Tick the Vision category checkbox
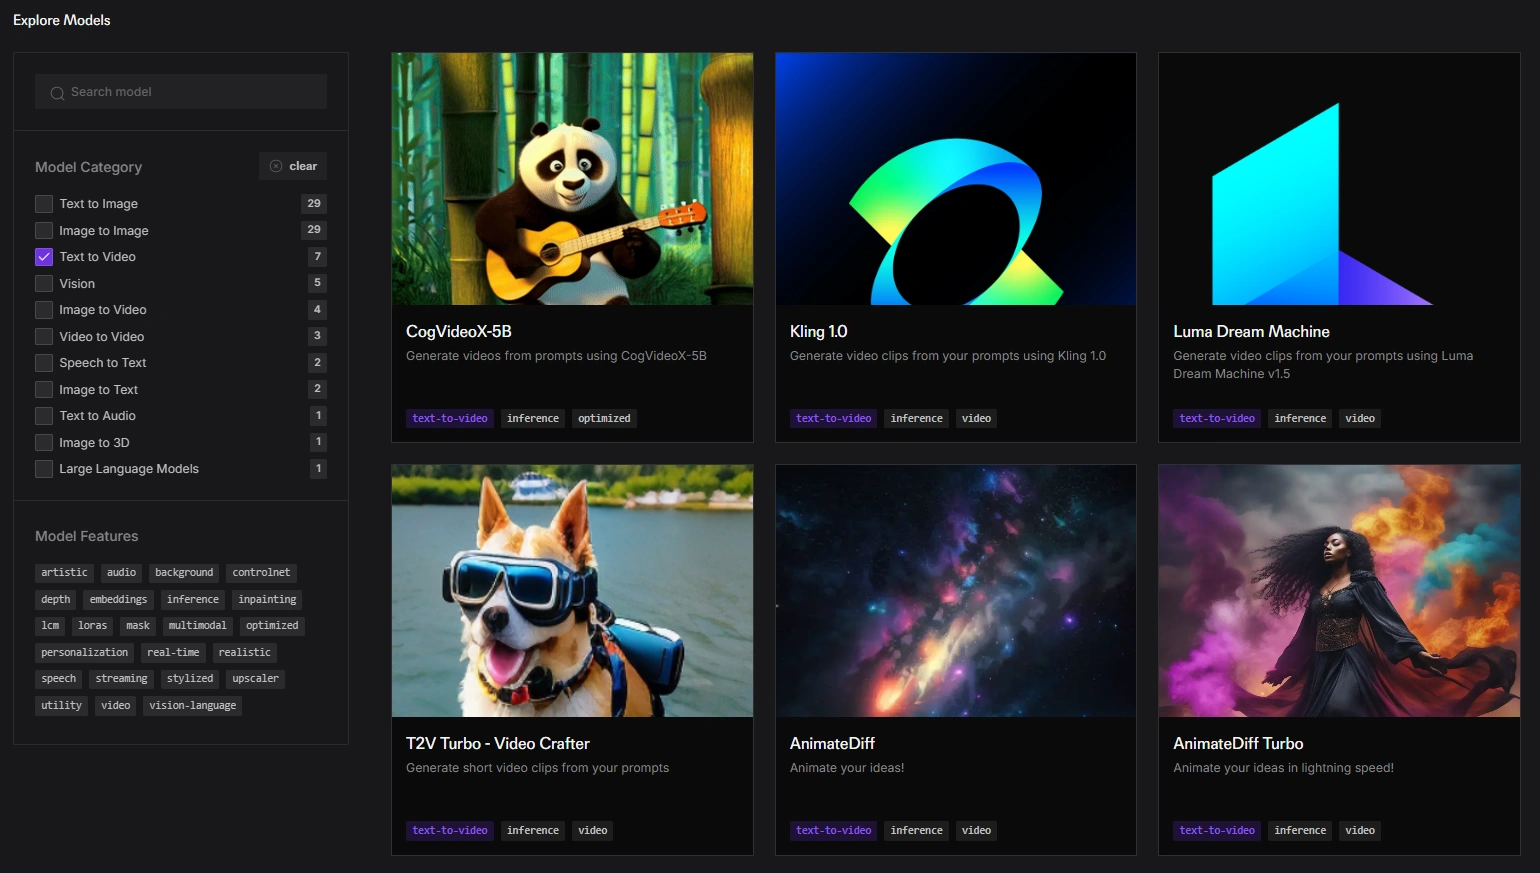 tap(44, 284)
